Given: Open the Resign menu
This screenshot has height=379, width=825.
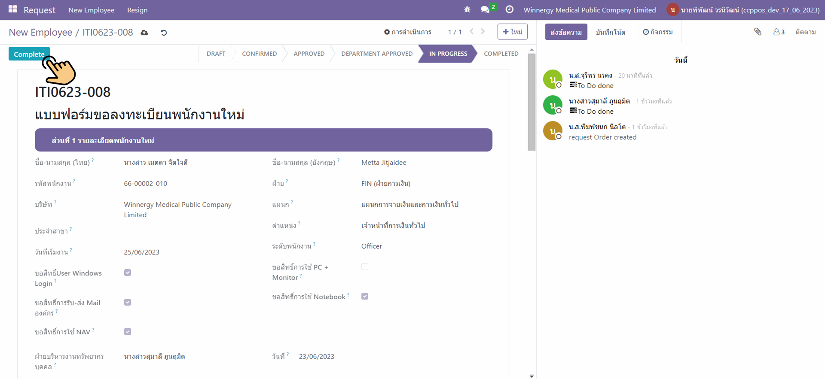Looking at the screenshot, I should [137, 10].
